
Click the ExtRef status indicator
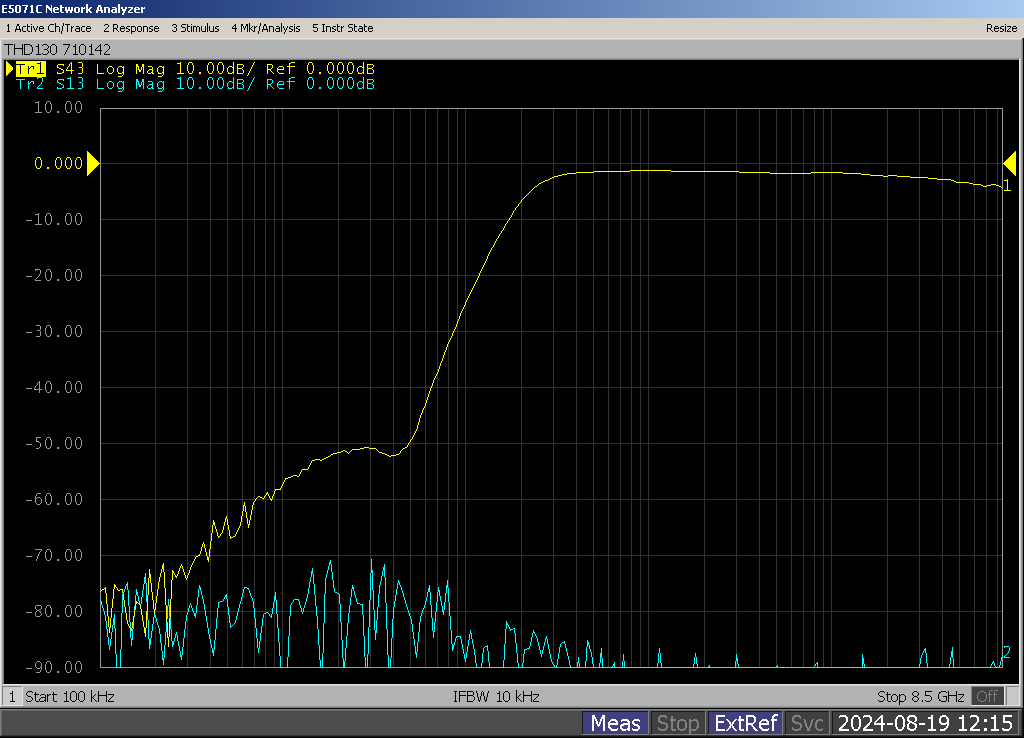point(745,723)
